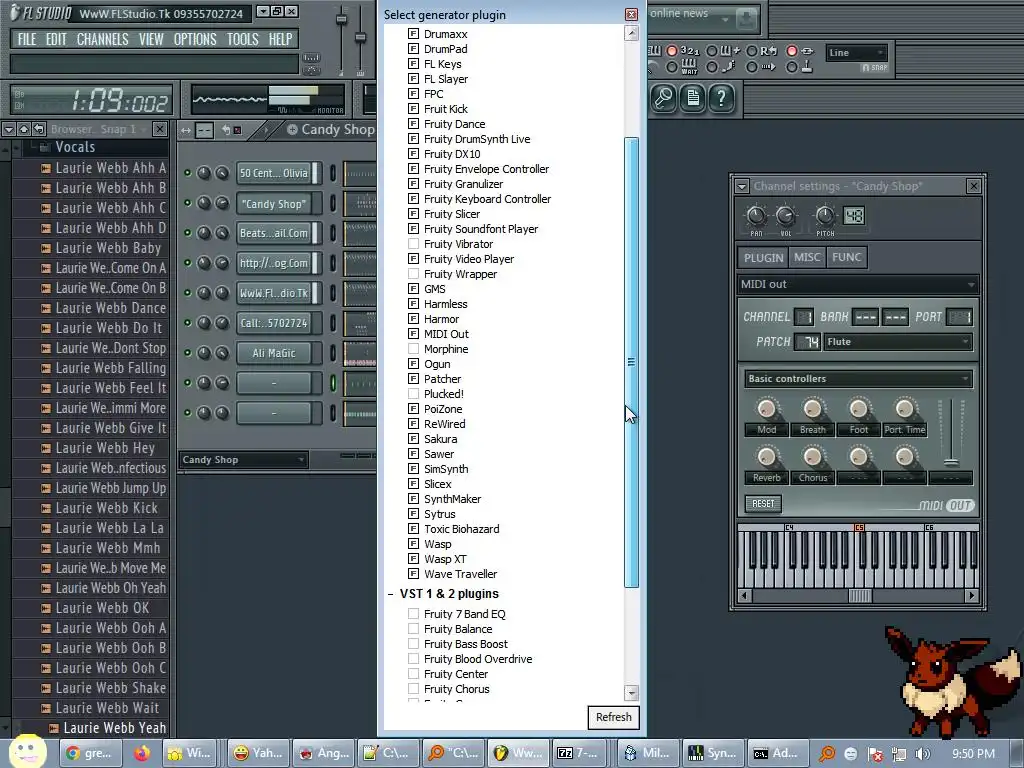Check the Plucked! plugin checkbox
The image size is (1024, 768).
413,394
